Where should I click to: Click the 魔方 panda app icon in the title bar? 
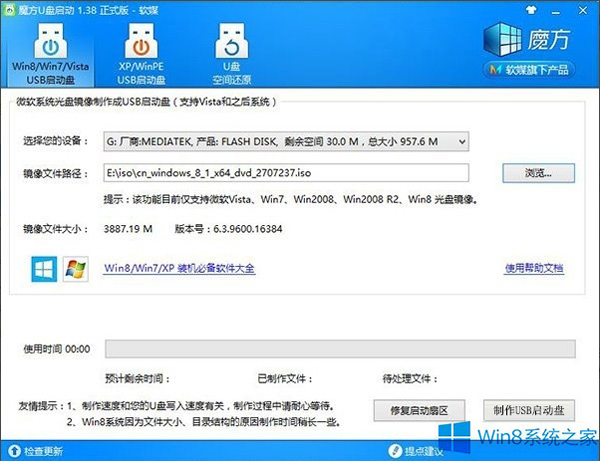coord(9,10)
